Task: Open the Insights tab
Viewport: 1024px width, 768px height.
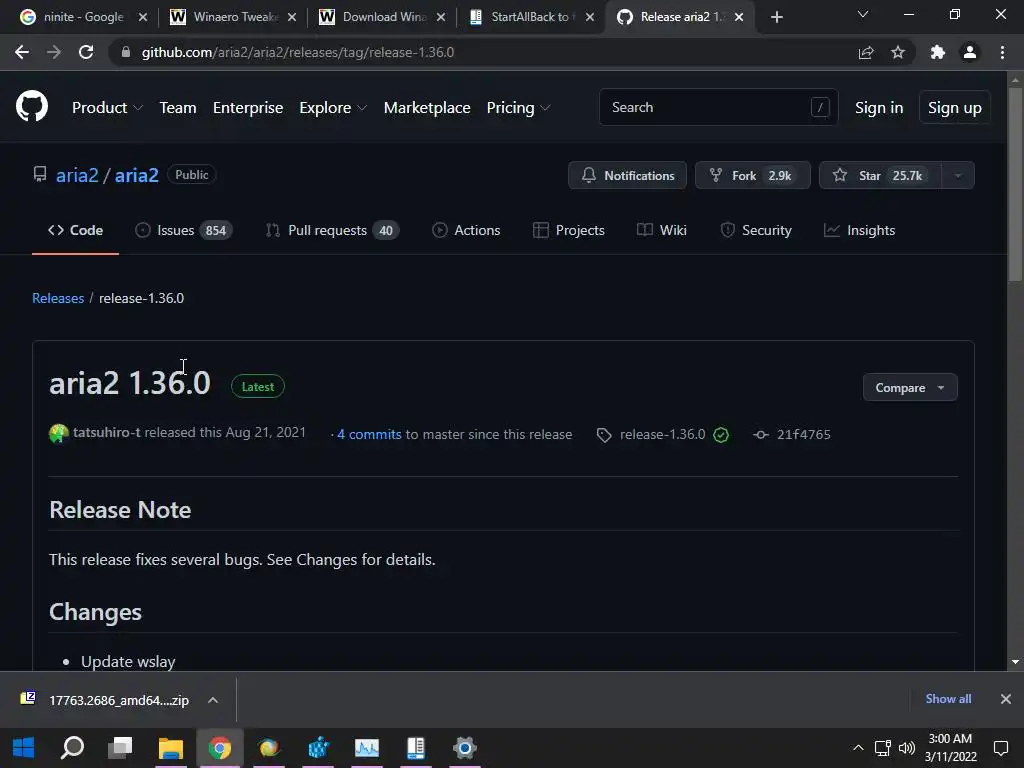Action: click(859, 231)
